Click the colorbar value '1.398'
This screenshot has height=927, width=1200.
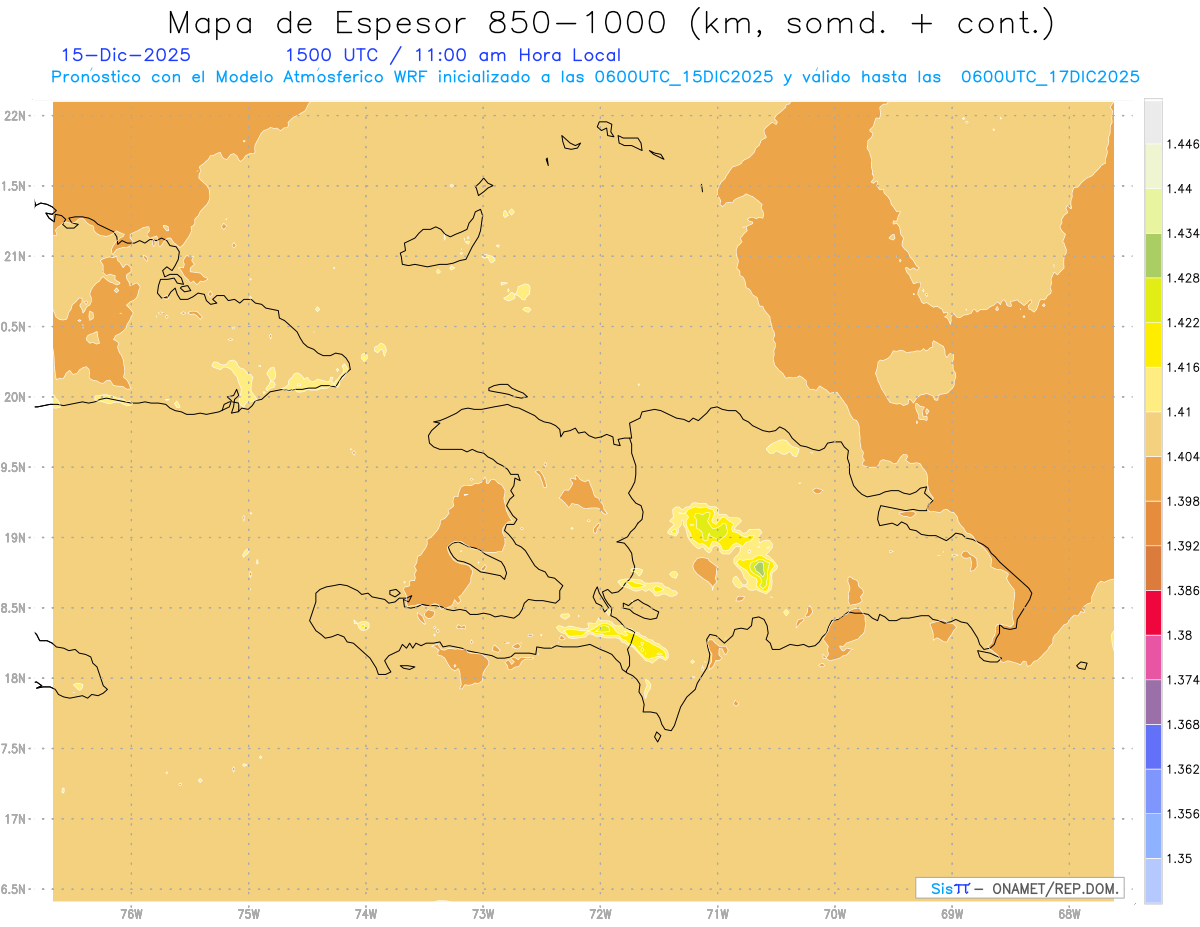point(1185,501)
